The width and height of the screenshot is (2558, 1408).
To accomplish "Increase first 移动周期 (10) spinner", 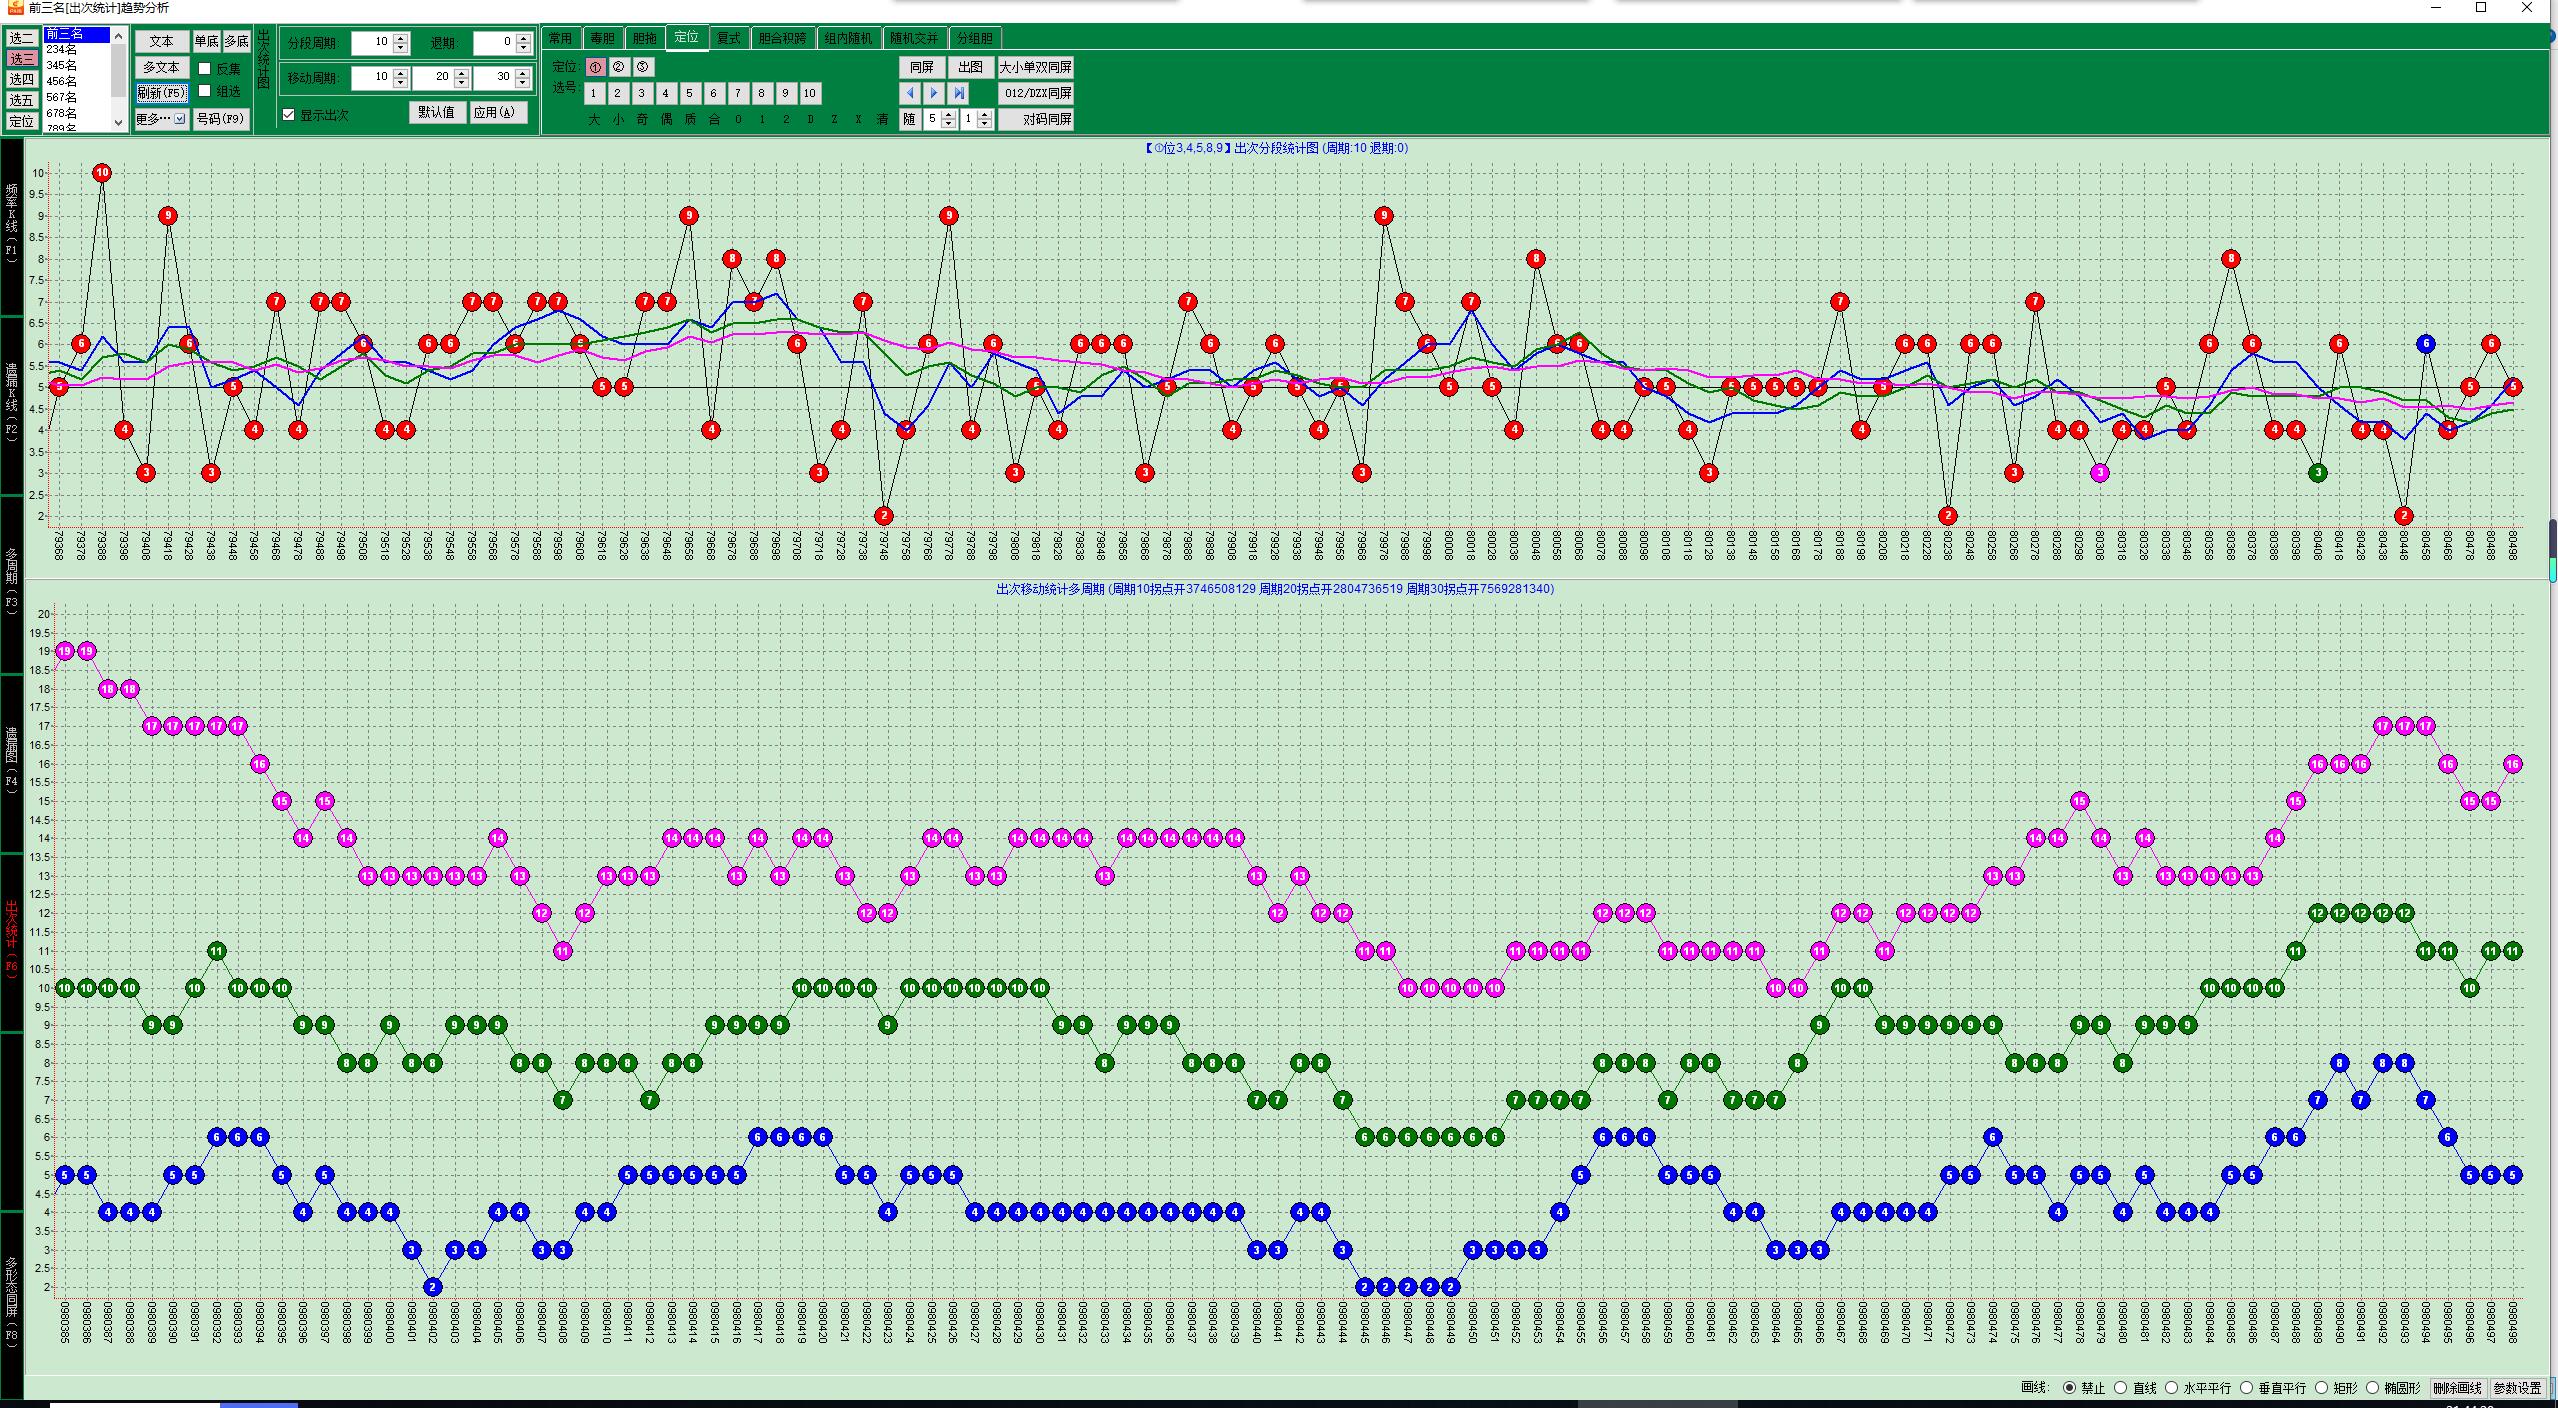I will click(x=401, y=72).
